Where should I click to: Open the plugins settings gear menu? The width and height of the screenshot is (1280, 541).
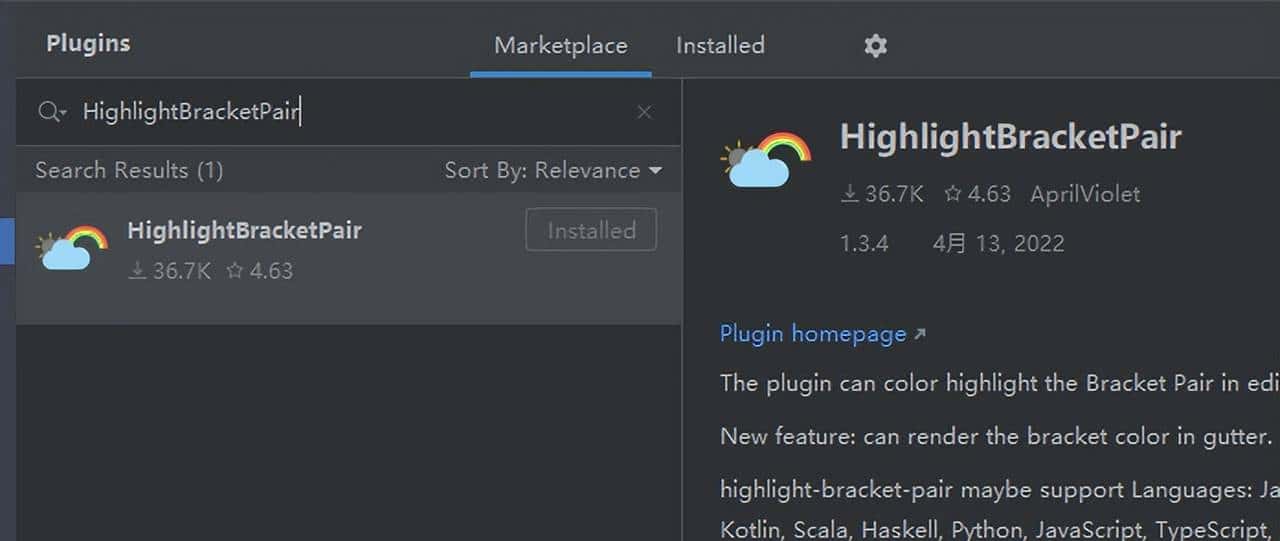875,45
